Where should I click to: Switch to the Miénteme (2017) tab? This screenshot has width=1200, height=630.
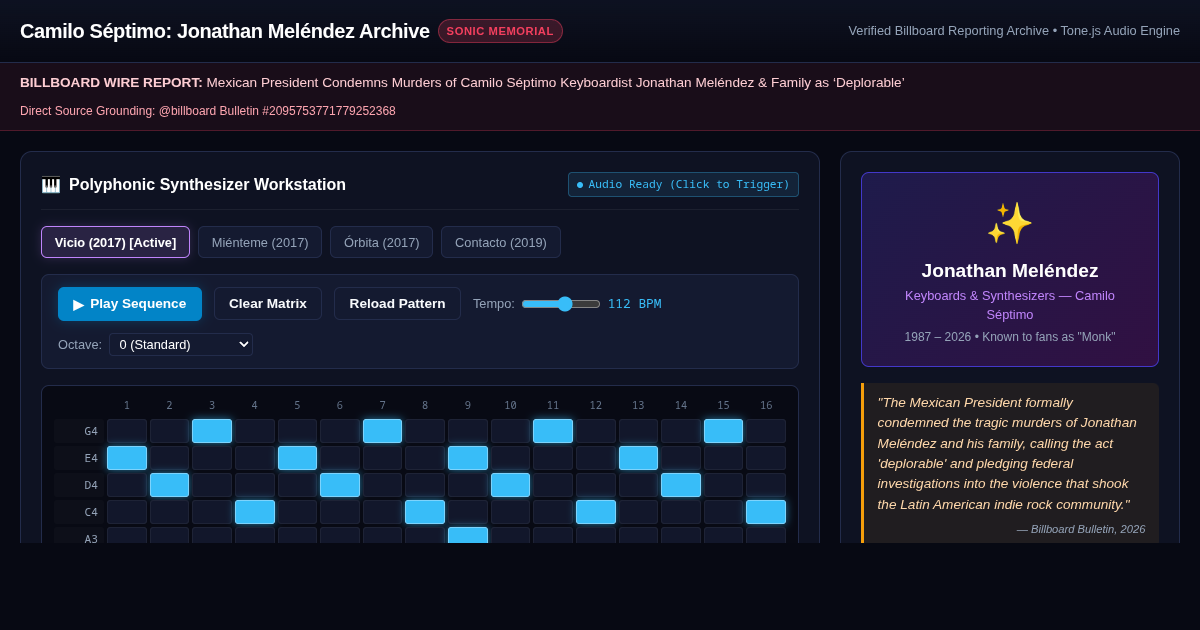(260, 242)
